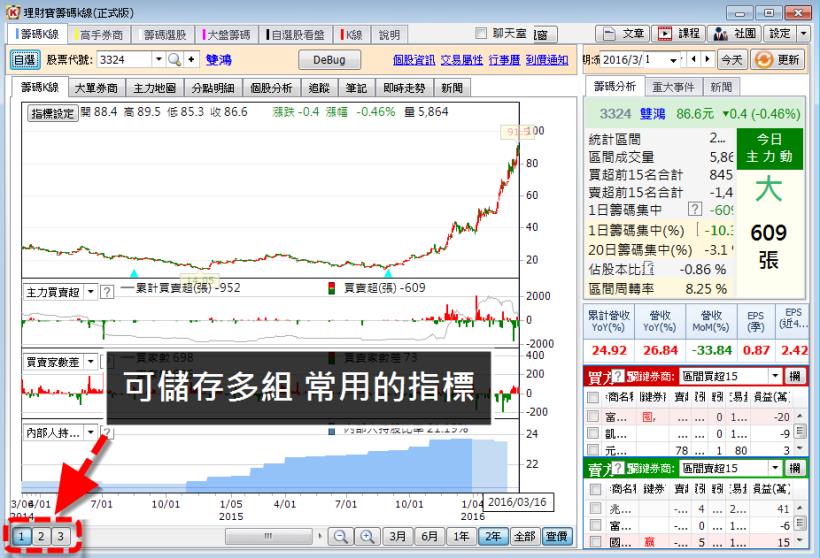
Task: Open the 到價通知 link
Action: click(546, 60)
